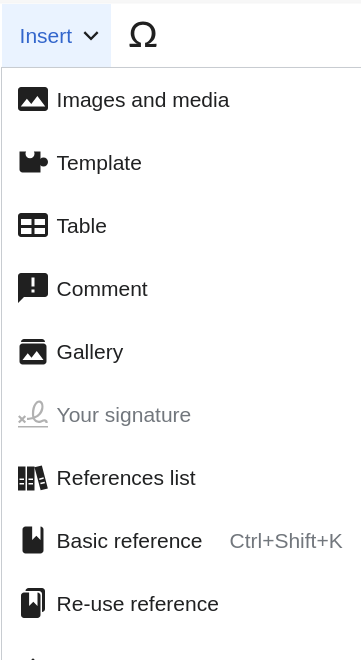This screenshot has width=361, height=660.
Task: Click the Gallery stacked image icon
Action: pos(33,351)
